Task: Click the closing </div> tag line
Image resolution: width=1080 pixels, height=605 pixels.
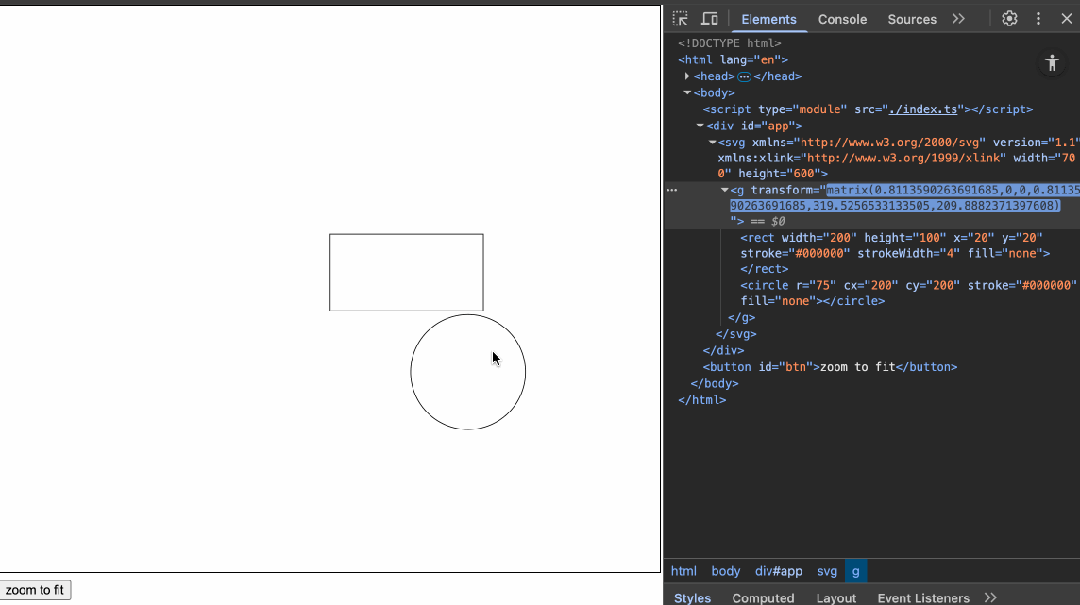Action: pyautogui.click(x=723, y=350)
